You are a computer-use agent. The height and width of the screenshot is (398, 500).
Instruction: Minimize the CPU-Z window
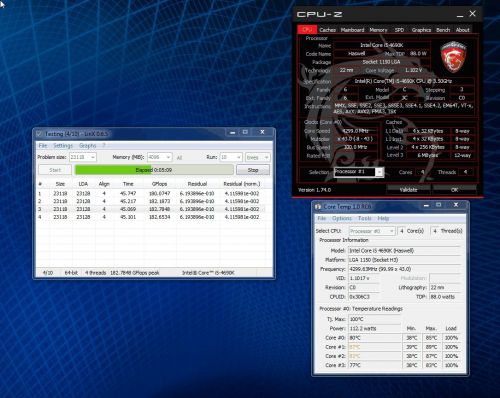[460, 14]
